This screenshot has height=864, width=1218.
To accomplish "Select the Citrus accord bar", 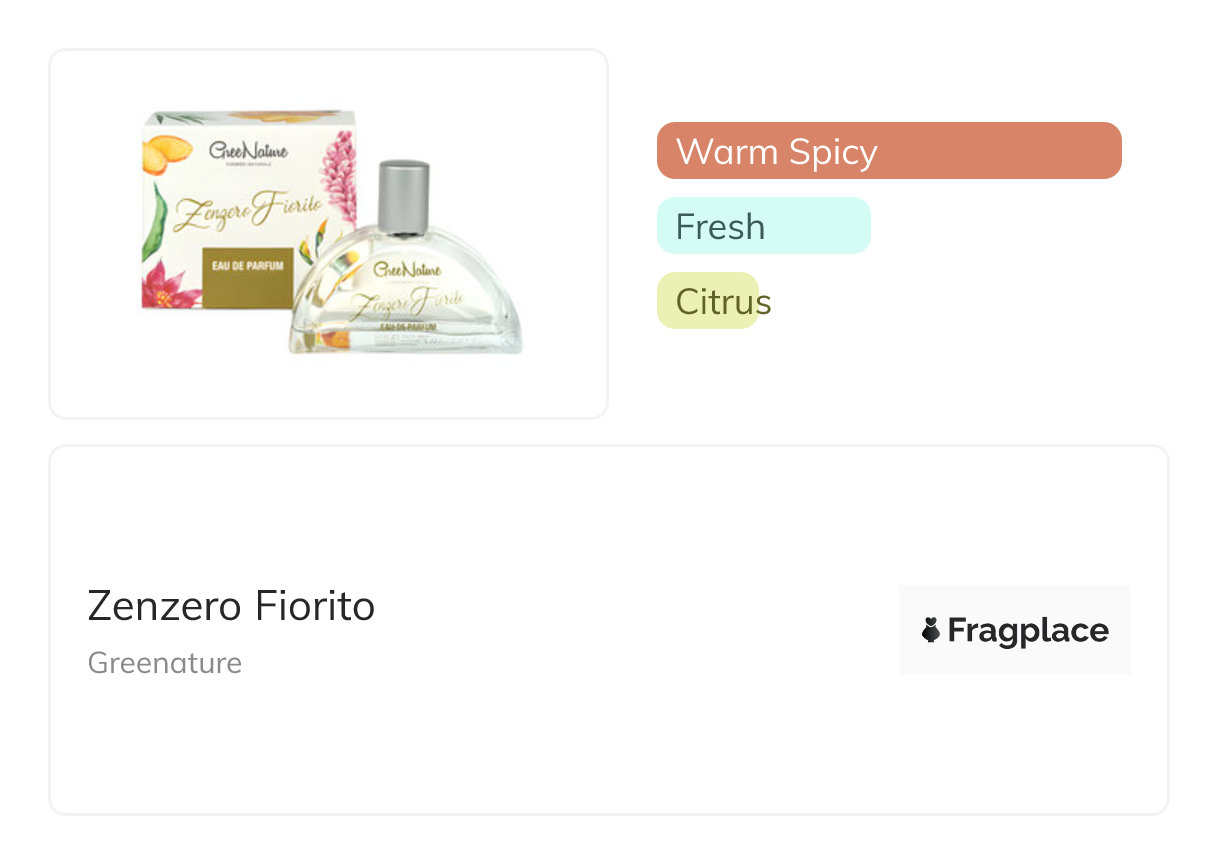I will coord(708,301).
